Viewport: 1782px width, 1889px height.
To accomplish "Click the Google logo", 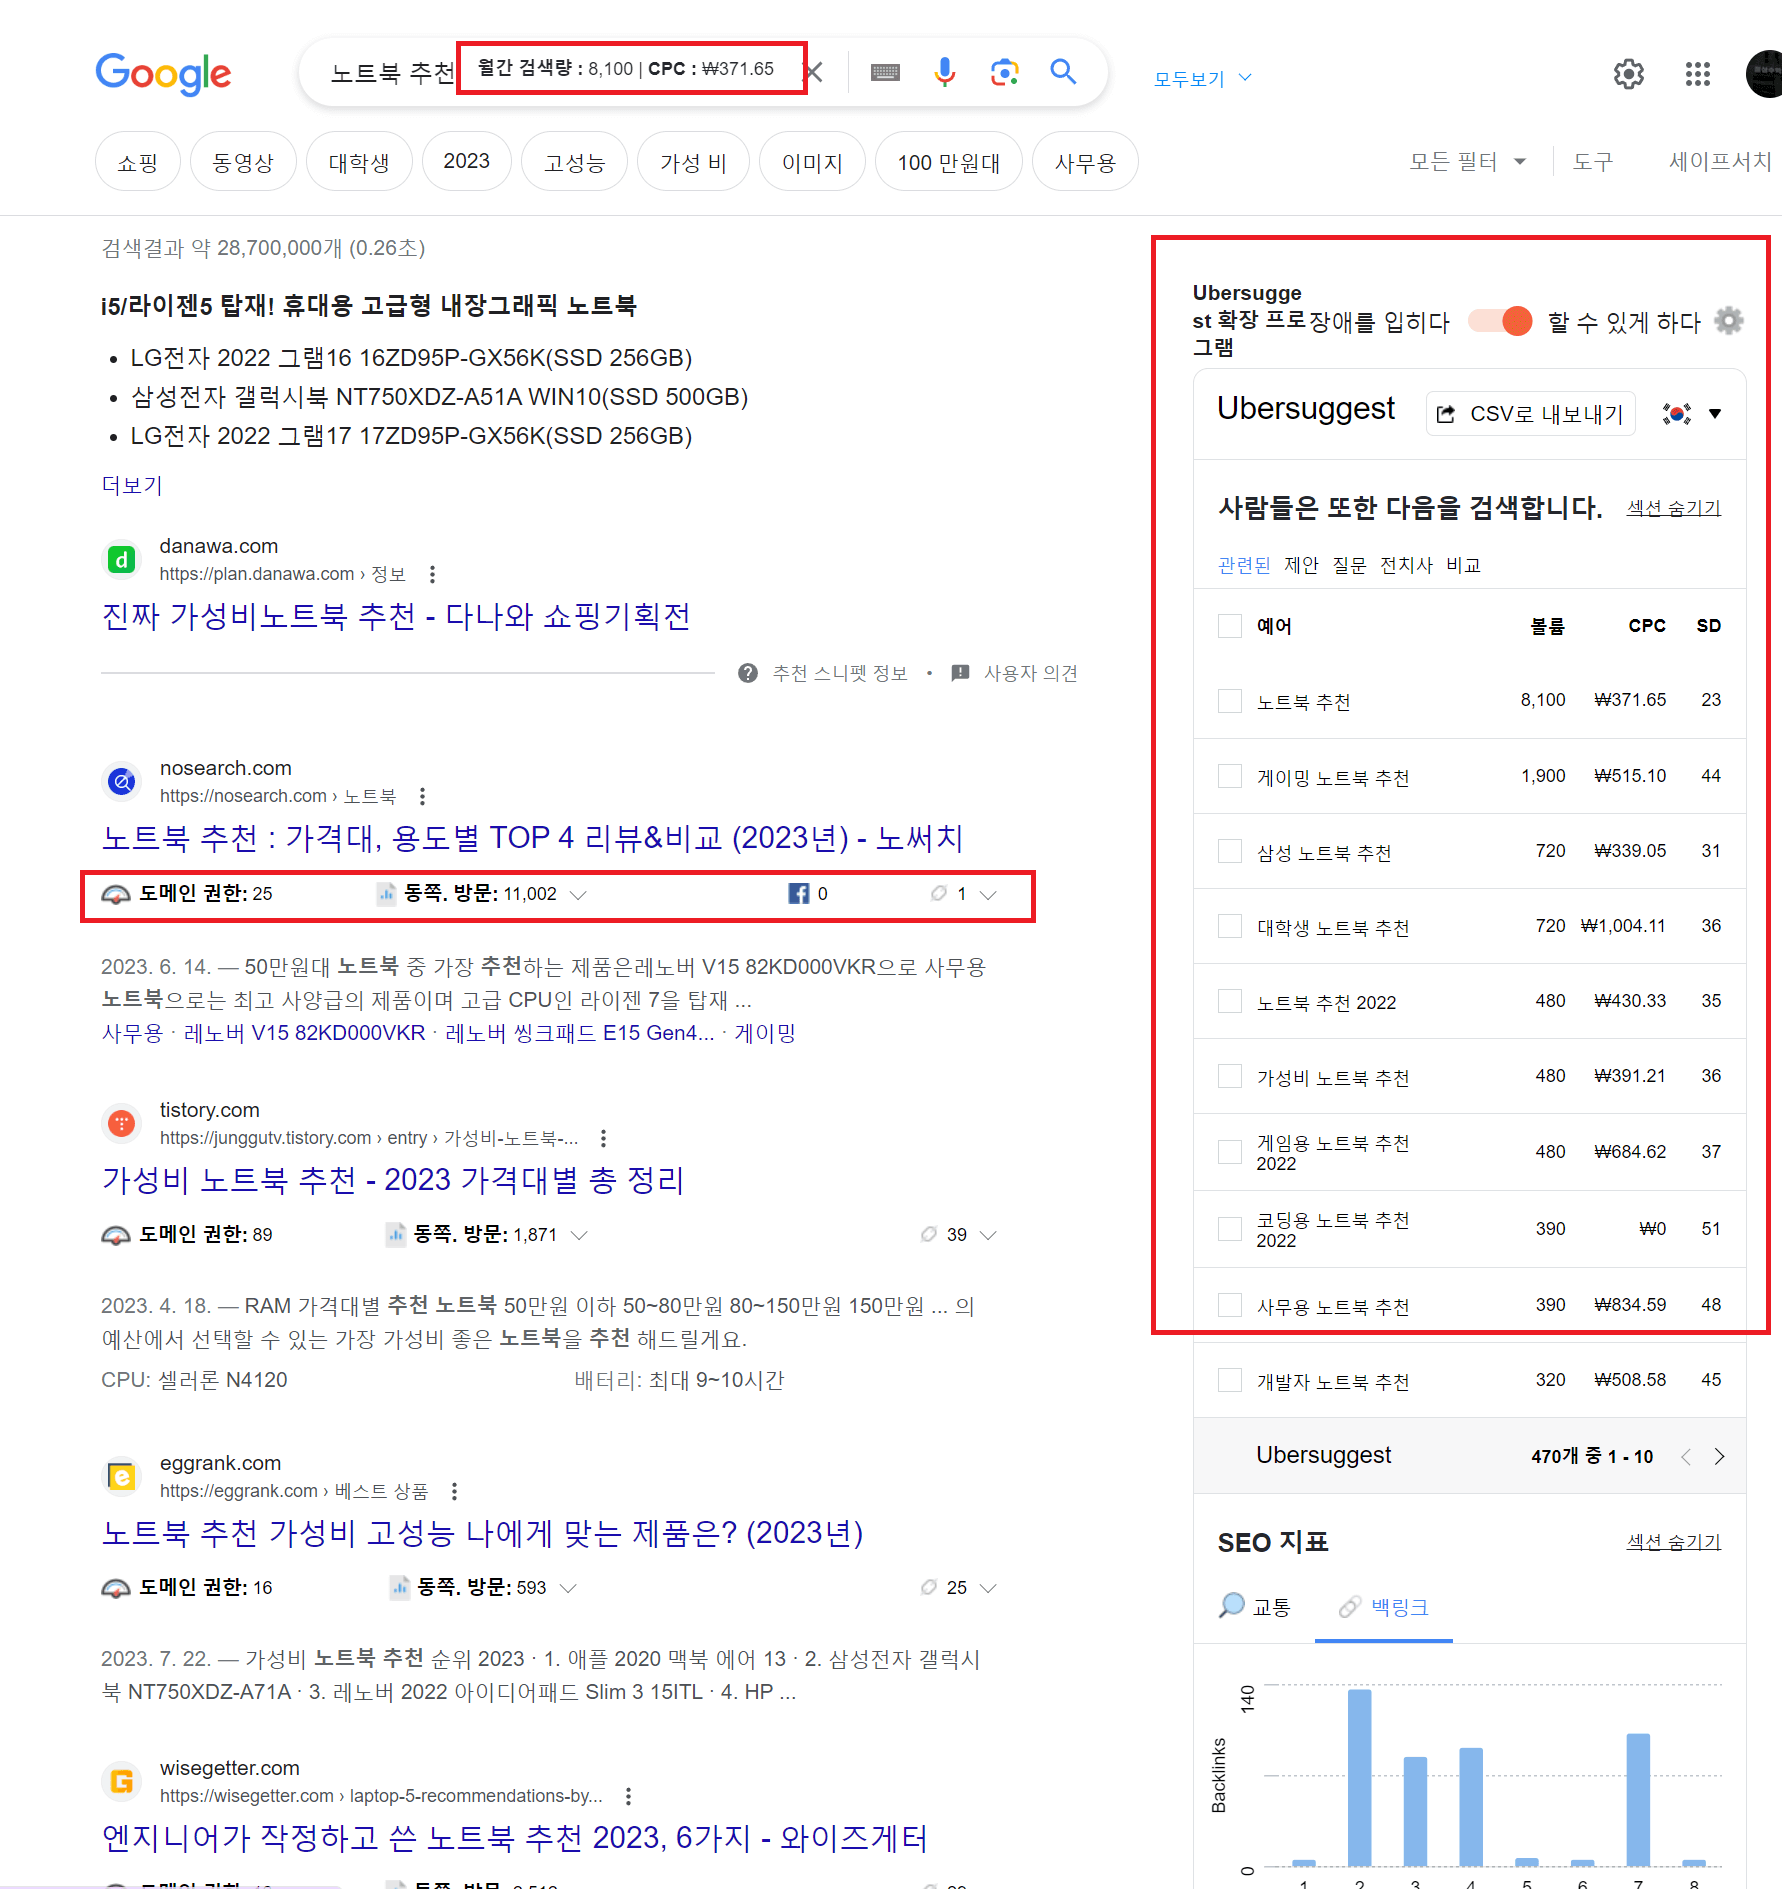I will click(x=163, y=74).
